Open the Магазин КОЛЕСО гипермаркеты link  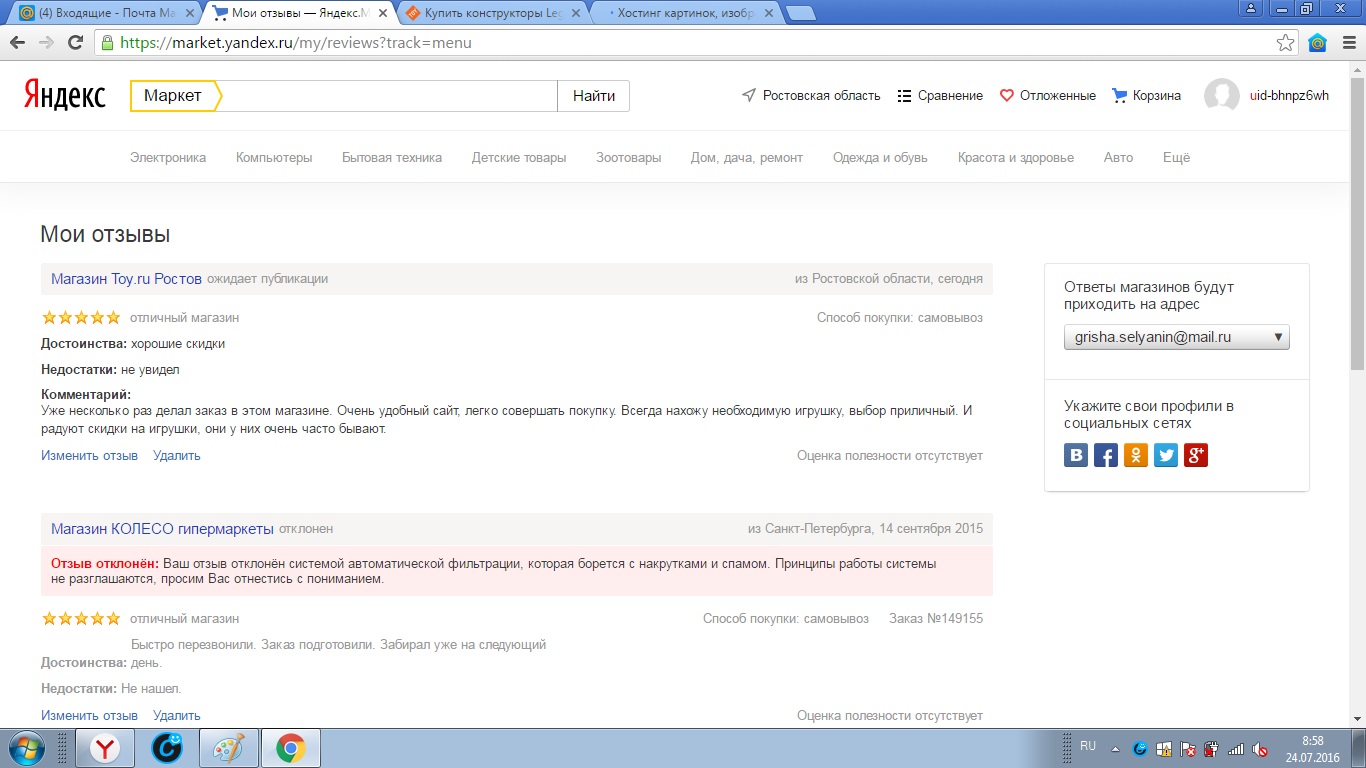tap(162, 528)
